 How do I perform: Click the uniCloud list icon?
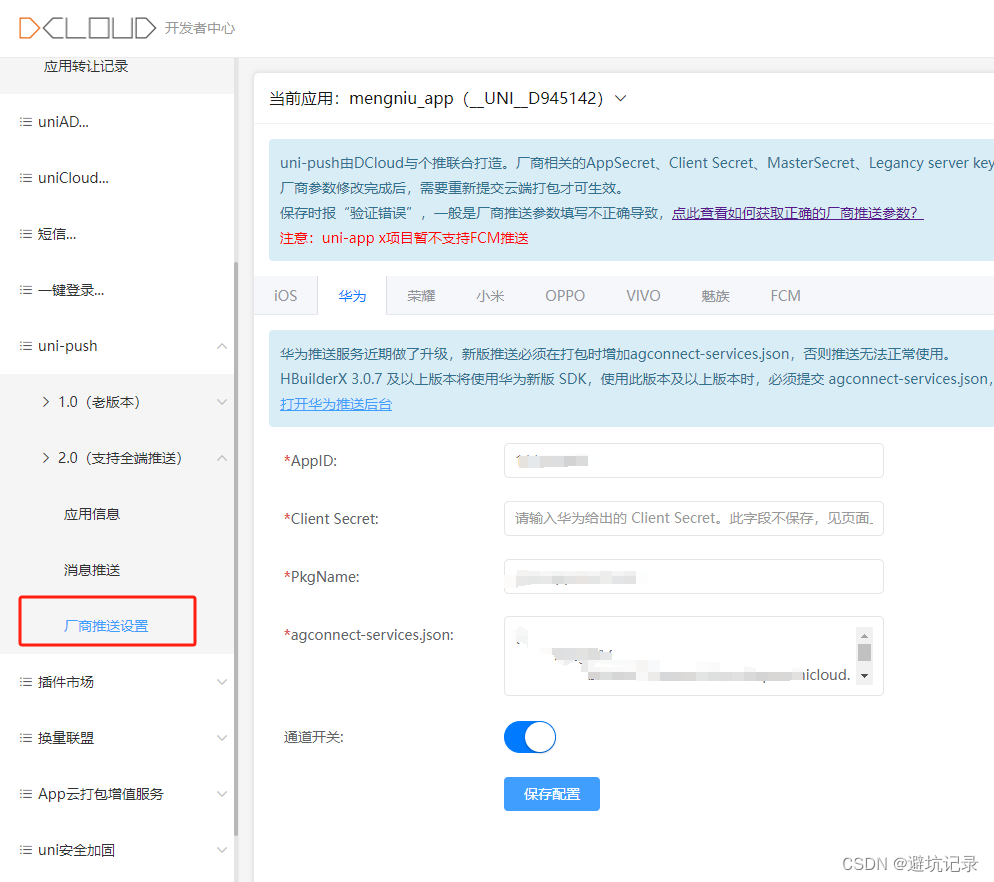tap(25, 178)
